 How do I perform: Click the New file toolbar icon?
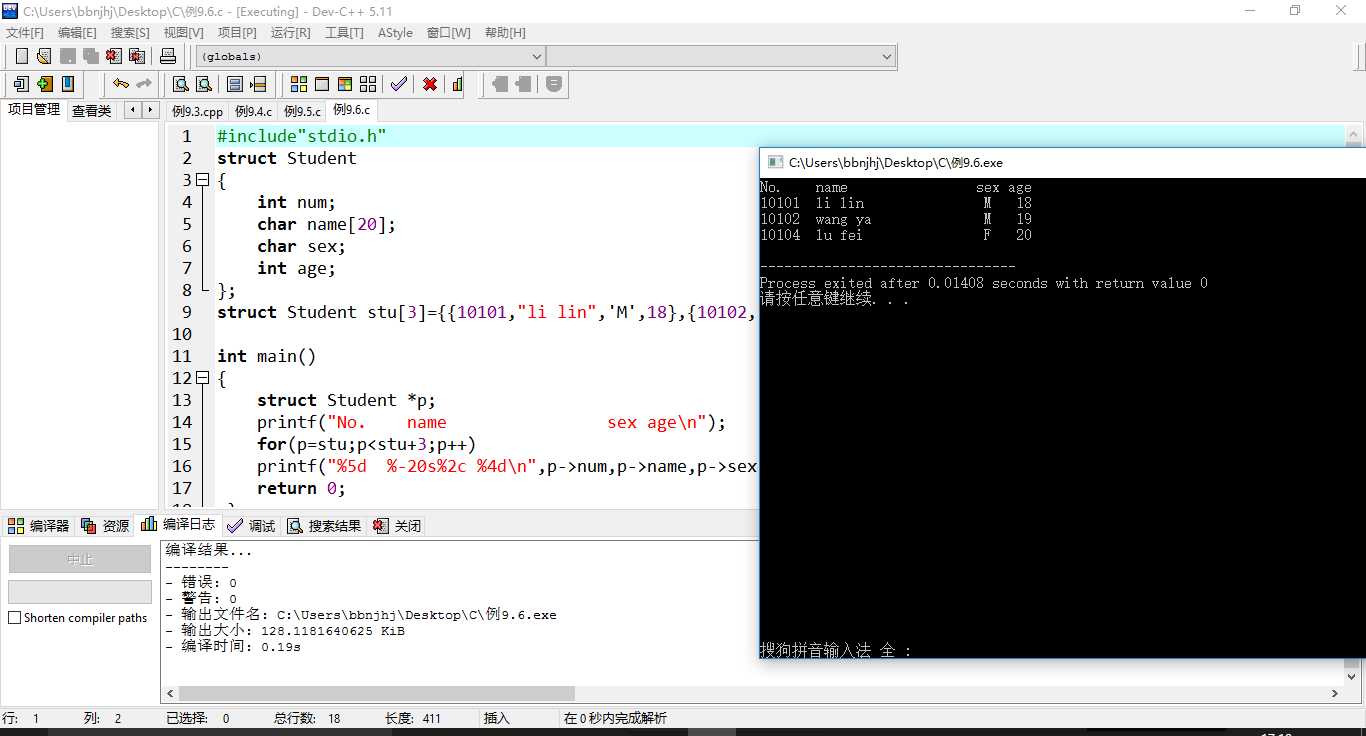[21, 56]
